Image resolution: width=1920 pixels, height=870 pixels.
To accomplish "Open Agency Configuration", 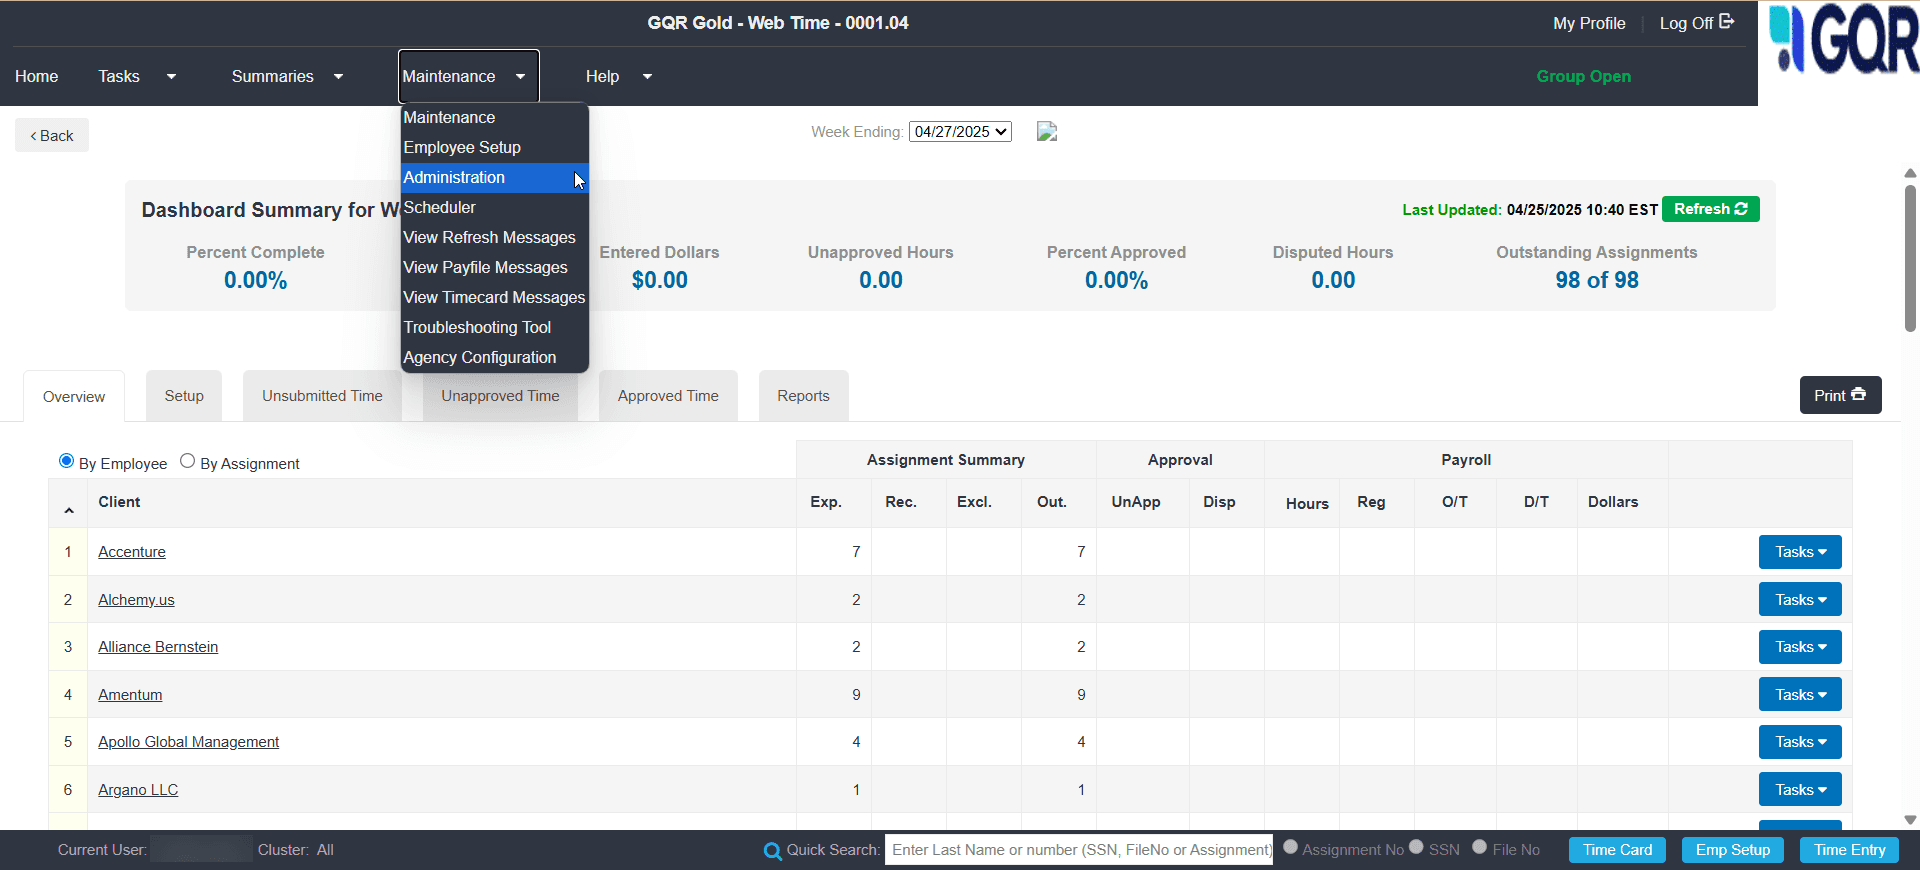I will 494,357.
